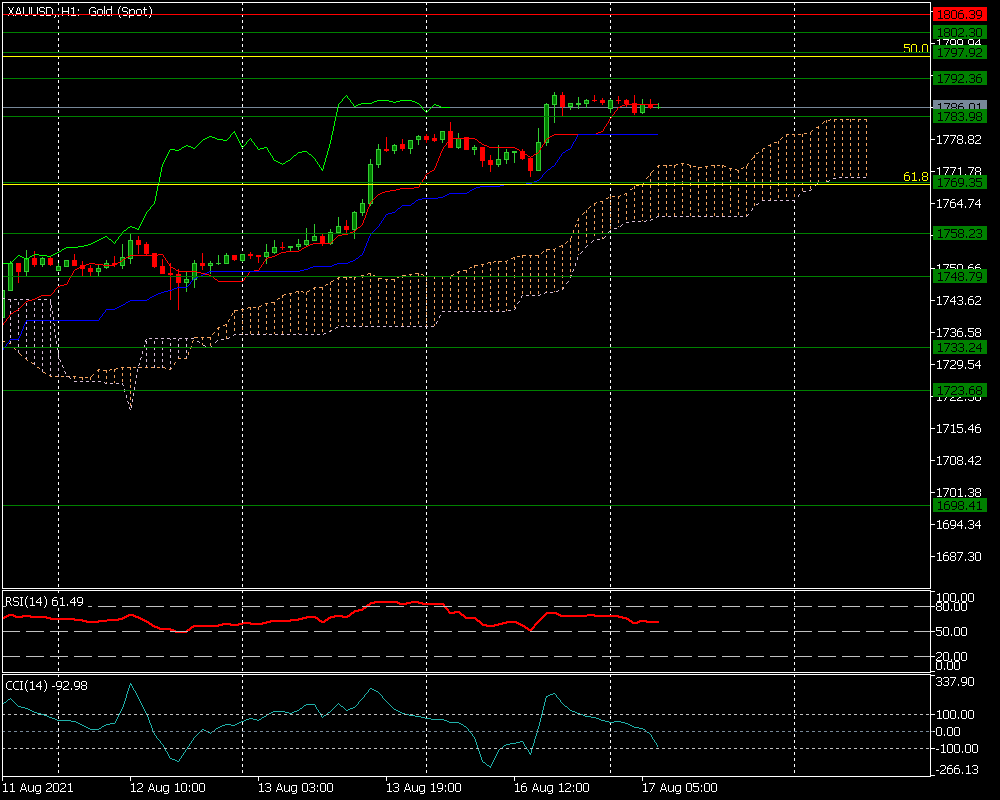
Task: Click the 16 Aug 12:00 time label
Action: (550, 787)
